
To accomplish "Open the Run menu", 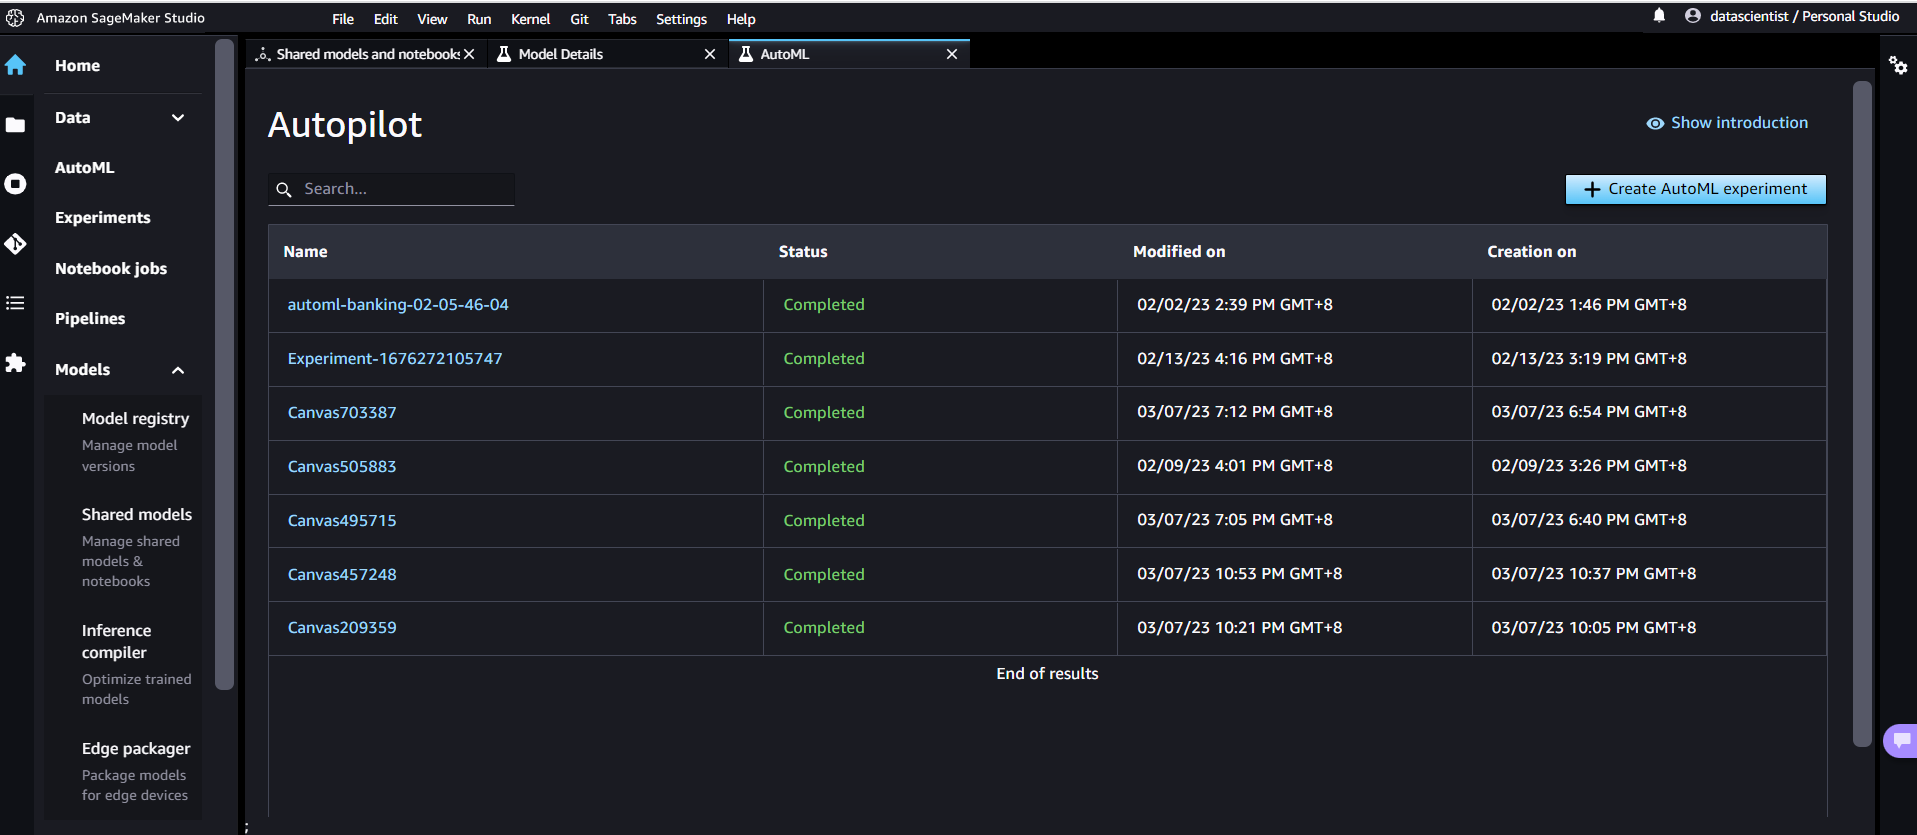I will pos(479,19).
